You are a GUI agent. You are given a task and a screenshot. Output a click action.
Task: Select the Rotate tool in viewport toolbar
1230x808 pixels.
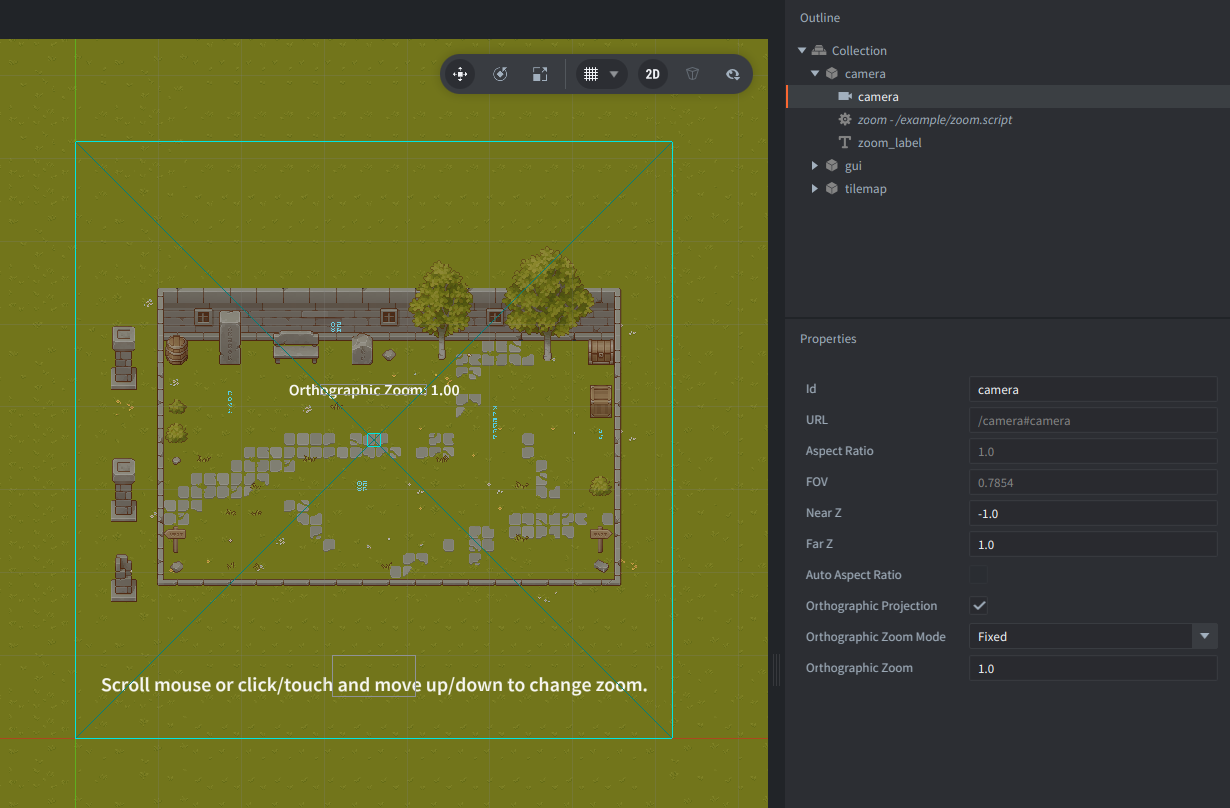pos(501,74)
